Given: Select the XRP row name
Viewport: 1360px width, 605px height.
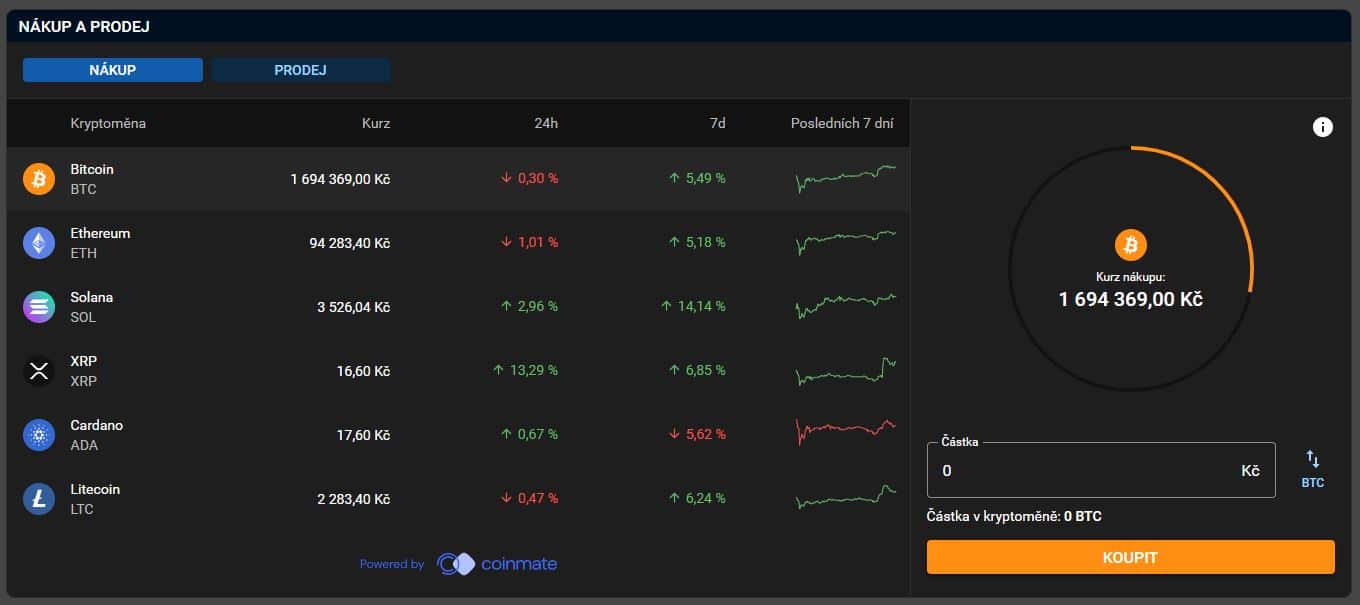Looking at the screenshot, I should 84,371.
